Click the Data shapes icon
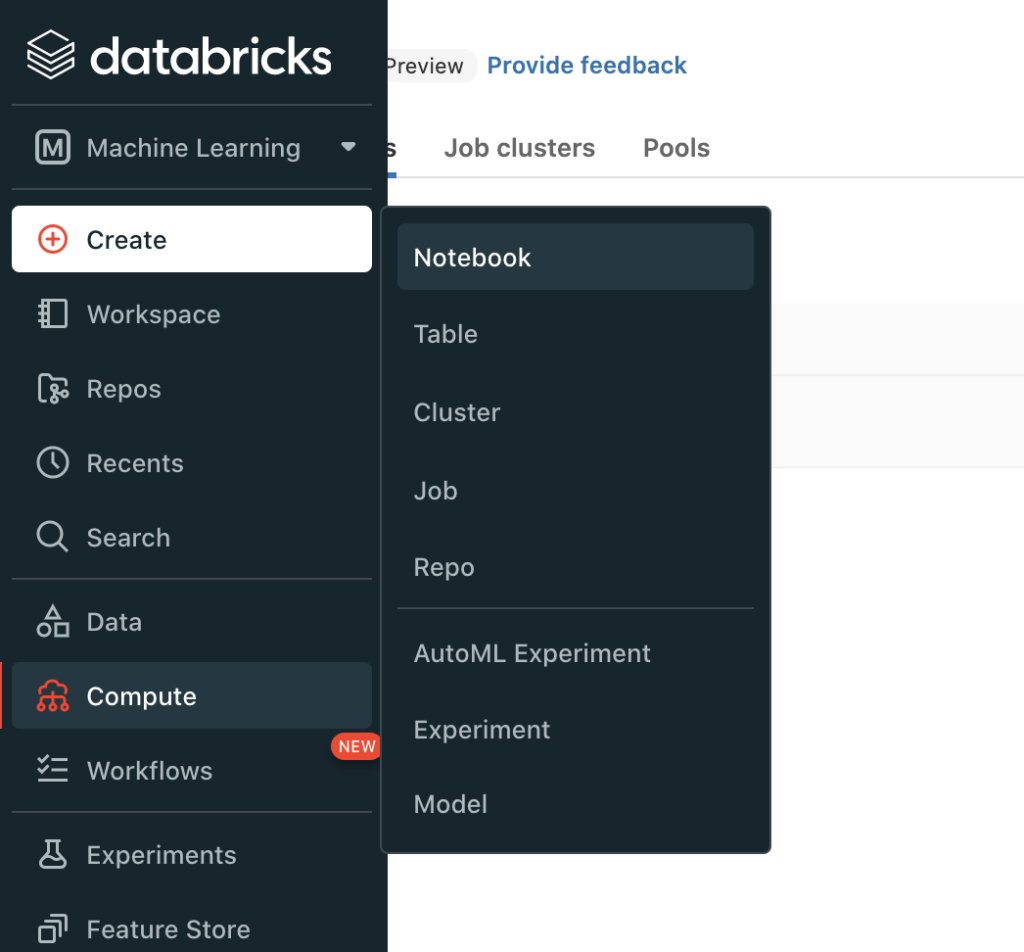Image resolution: width=1024 pixels, height=952 pixels. point(52,622)
